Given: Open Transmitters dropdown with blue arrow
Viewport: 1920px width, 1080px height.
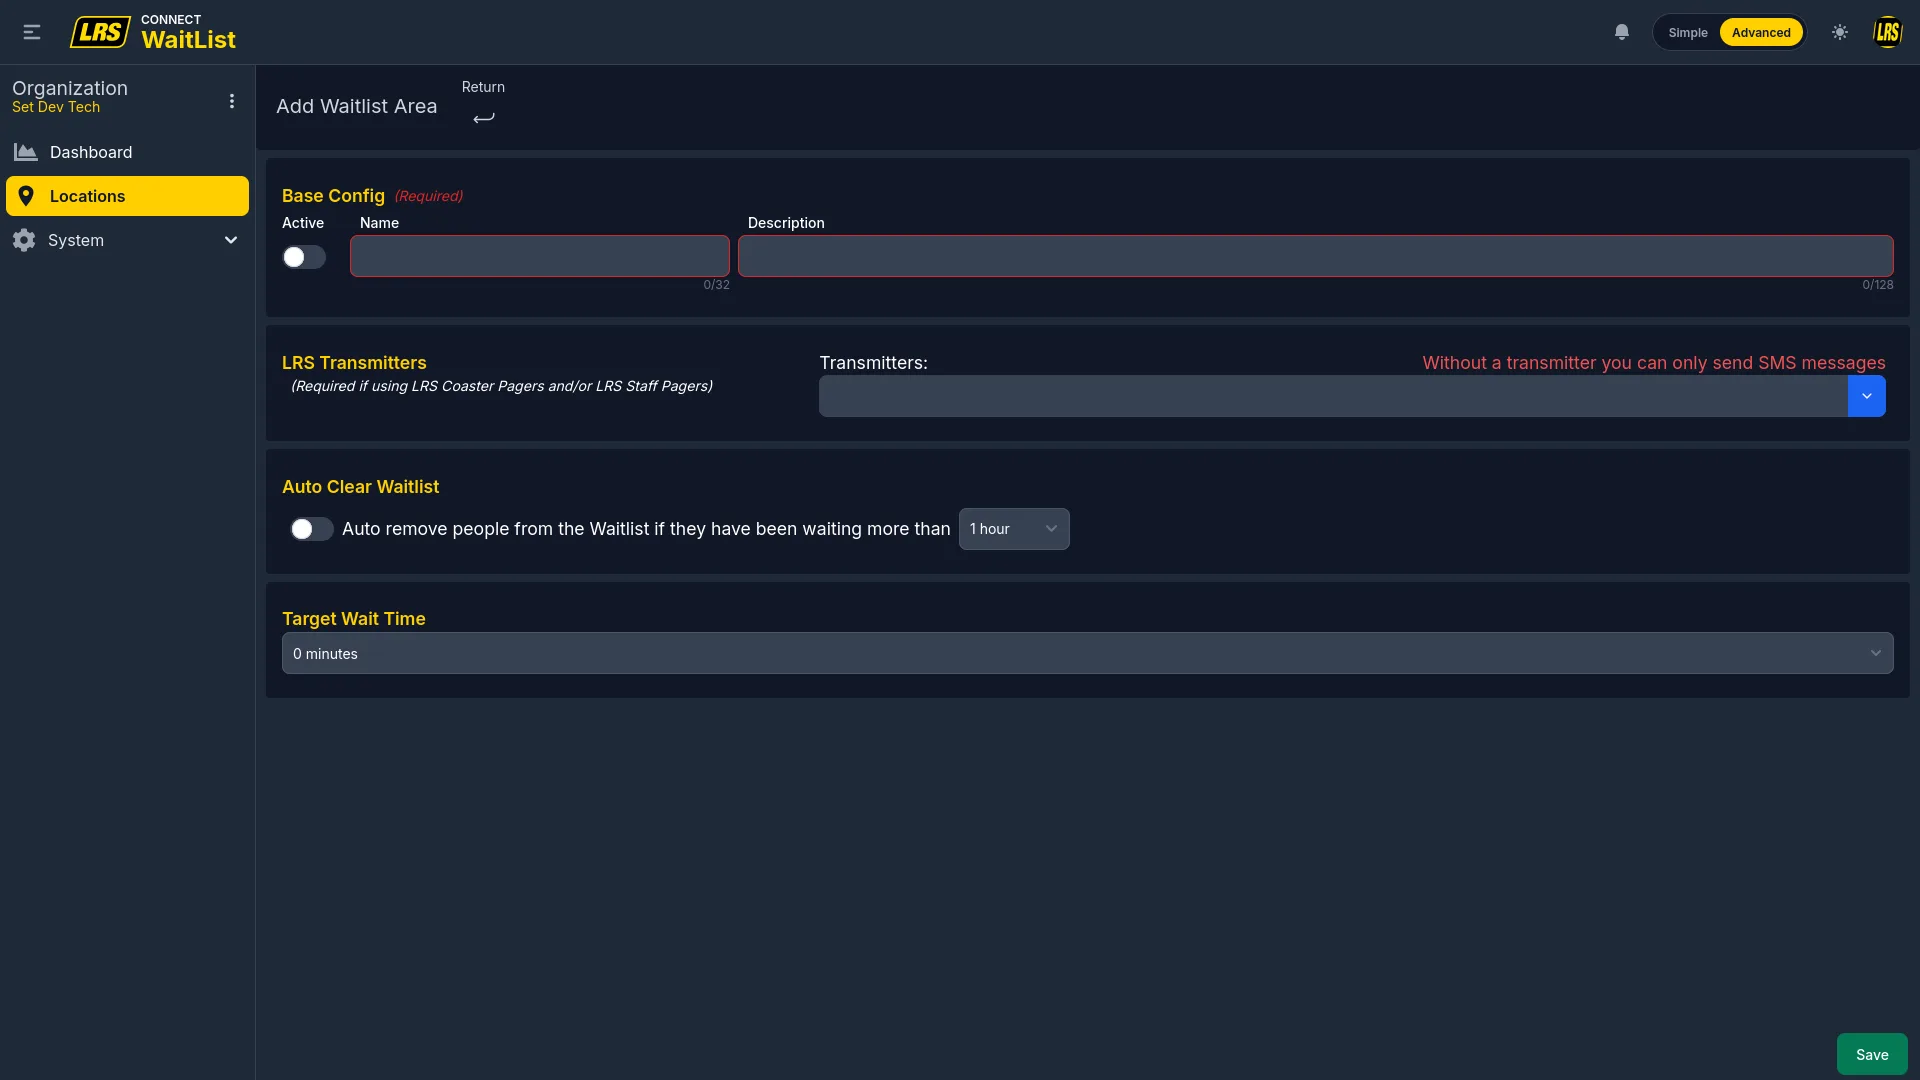Looking at the screenshot, I should point(1867,396).
